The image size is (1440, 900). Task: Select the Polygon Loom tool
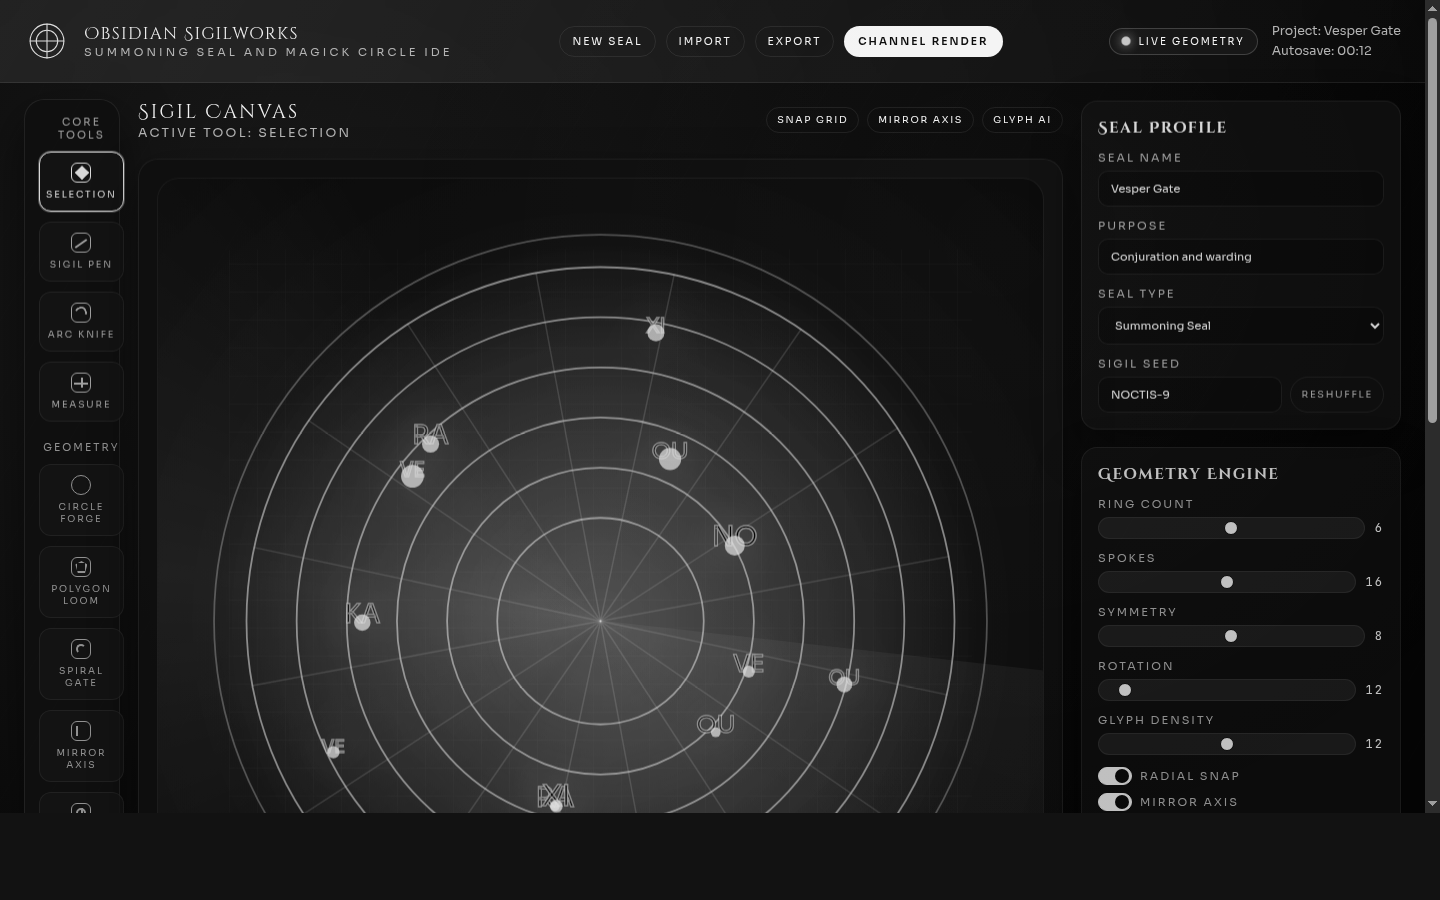pyautogui.click(x=81, y=581)
